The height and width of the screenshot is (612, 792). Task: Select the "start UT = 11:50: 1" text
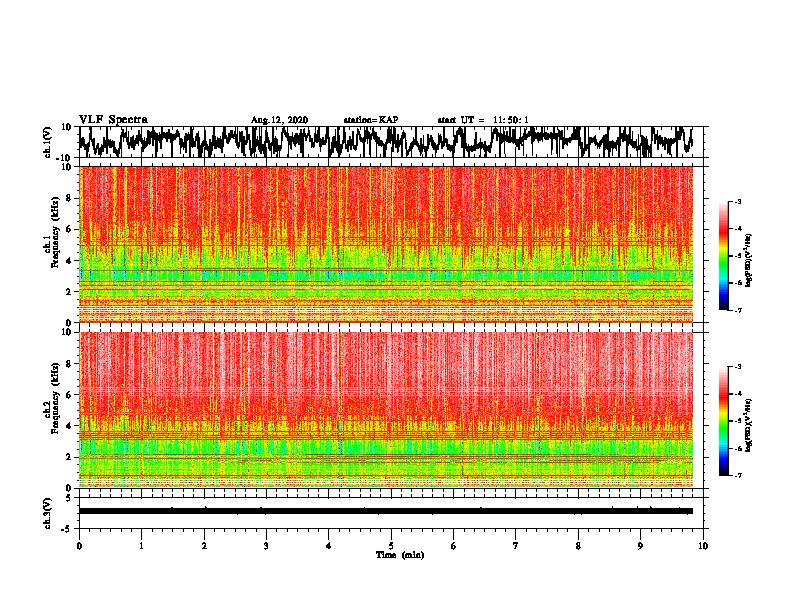[x=483, y=120]
